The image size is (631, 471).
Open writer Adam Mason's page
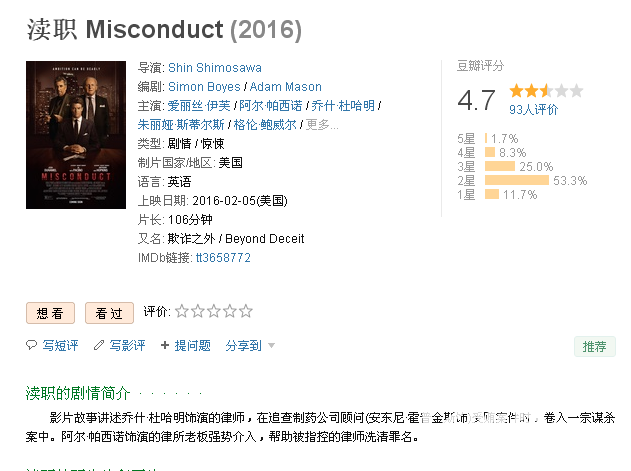pos(286,87)
